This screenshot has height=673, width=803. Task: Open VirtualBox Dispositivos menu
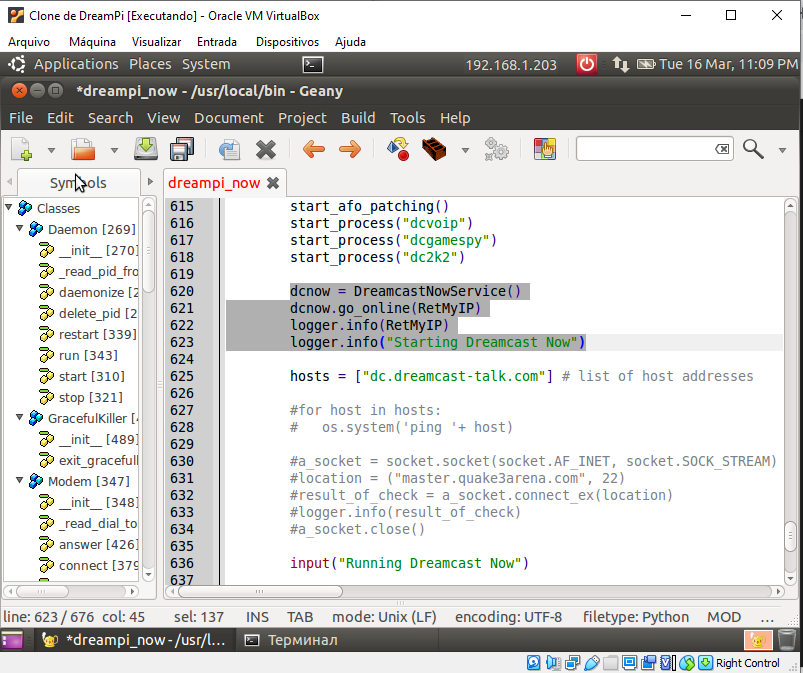(287, 41)
